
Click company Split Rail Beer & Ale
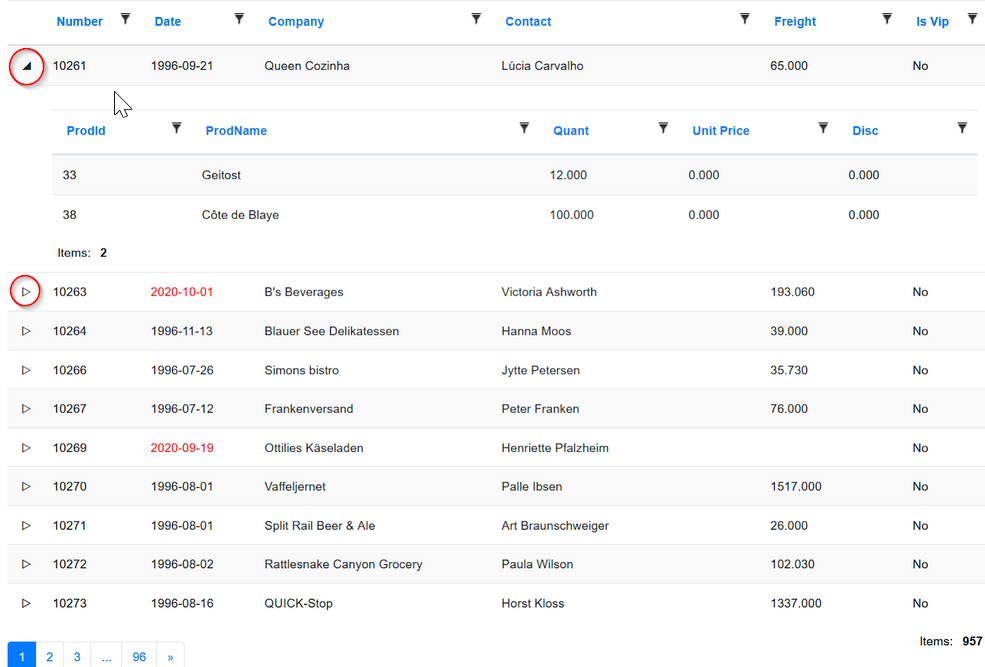(x=319, y=526)
